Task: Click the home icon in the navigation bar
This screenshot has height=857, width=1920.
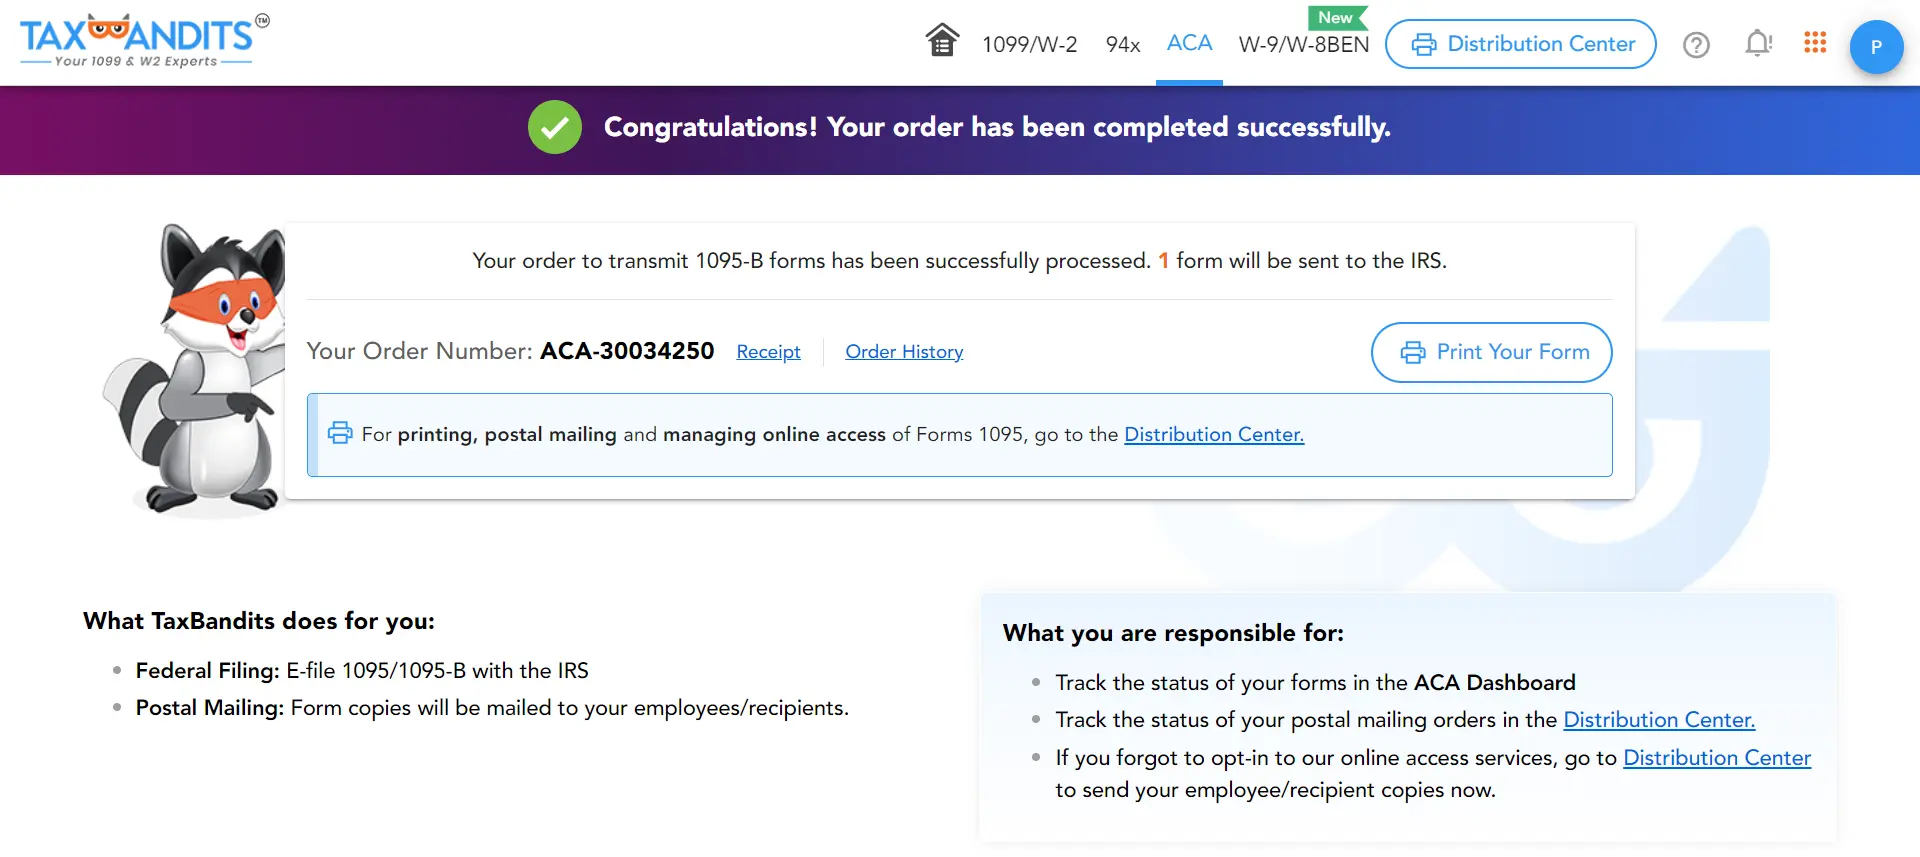Action: tap(941, 40)
